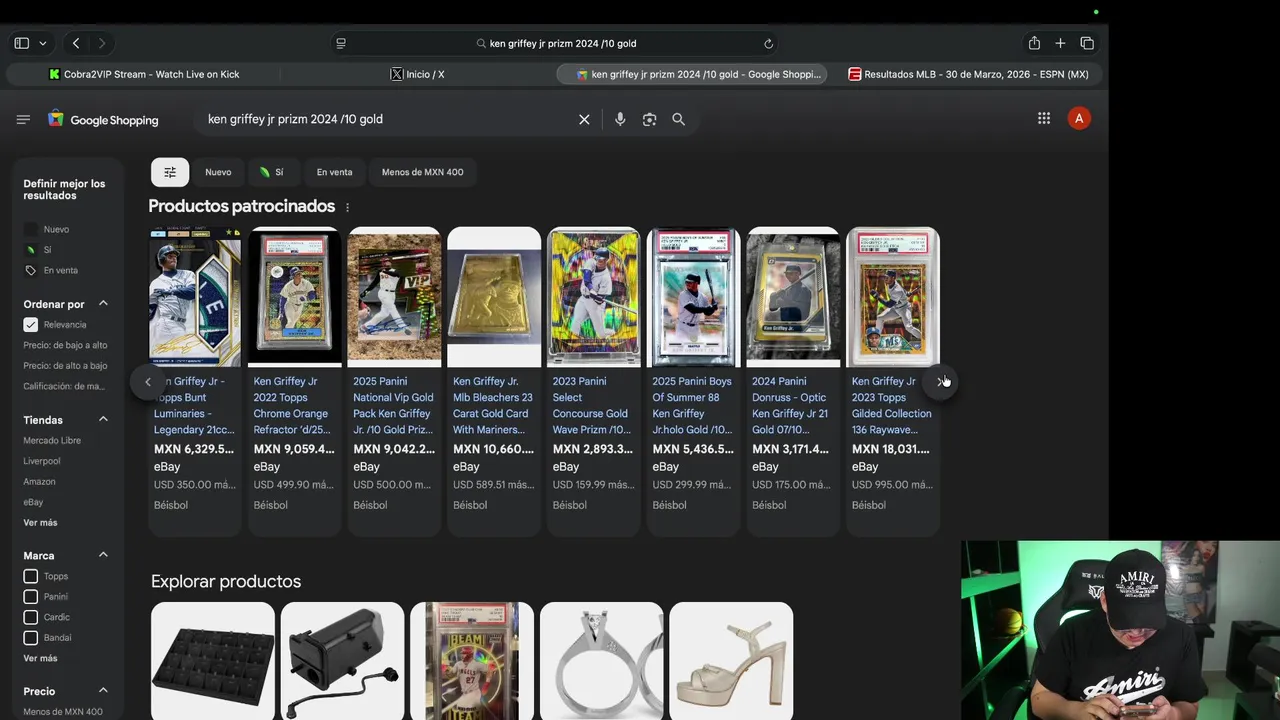Toggle the Relevancia checkbox
Image resolution: width=1280 pixels, height=720 pixels.
point(31,325)
